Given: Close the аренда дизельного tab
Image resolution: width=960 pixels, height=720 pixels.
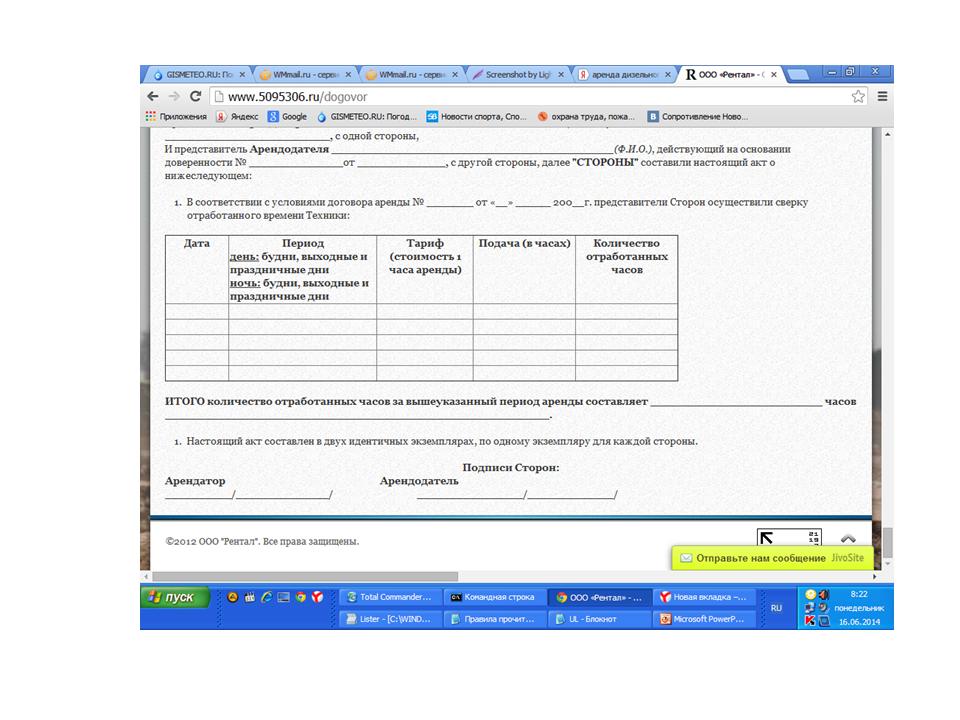Looking at the screenshot, I should (668, 74).
